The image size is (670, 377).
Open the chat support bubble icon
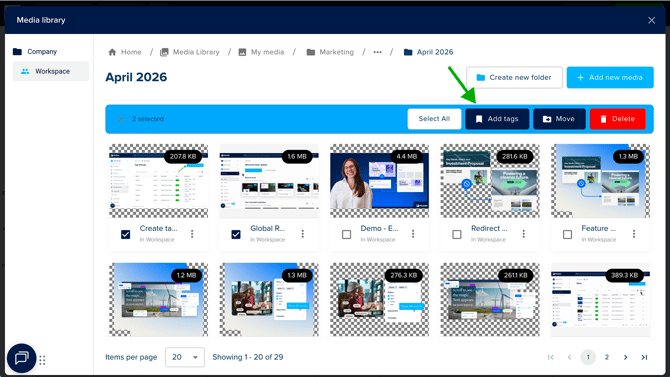coord(21,358)
